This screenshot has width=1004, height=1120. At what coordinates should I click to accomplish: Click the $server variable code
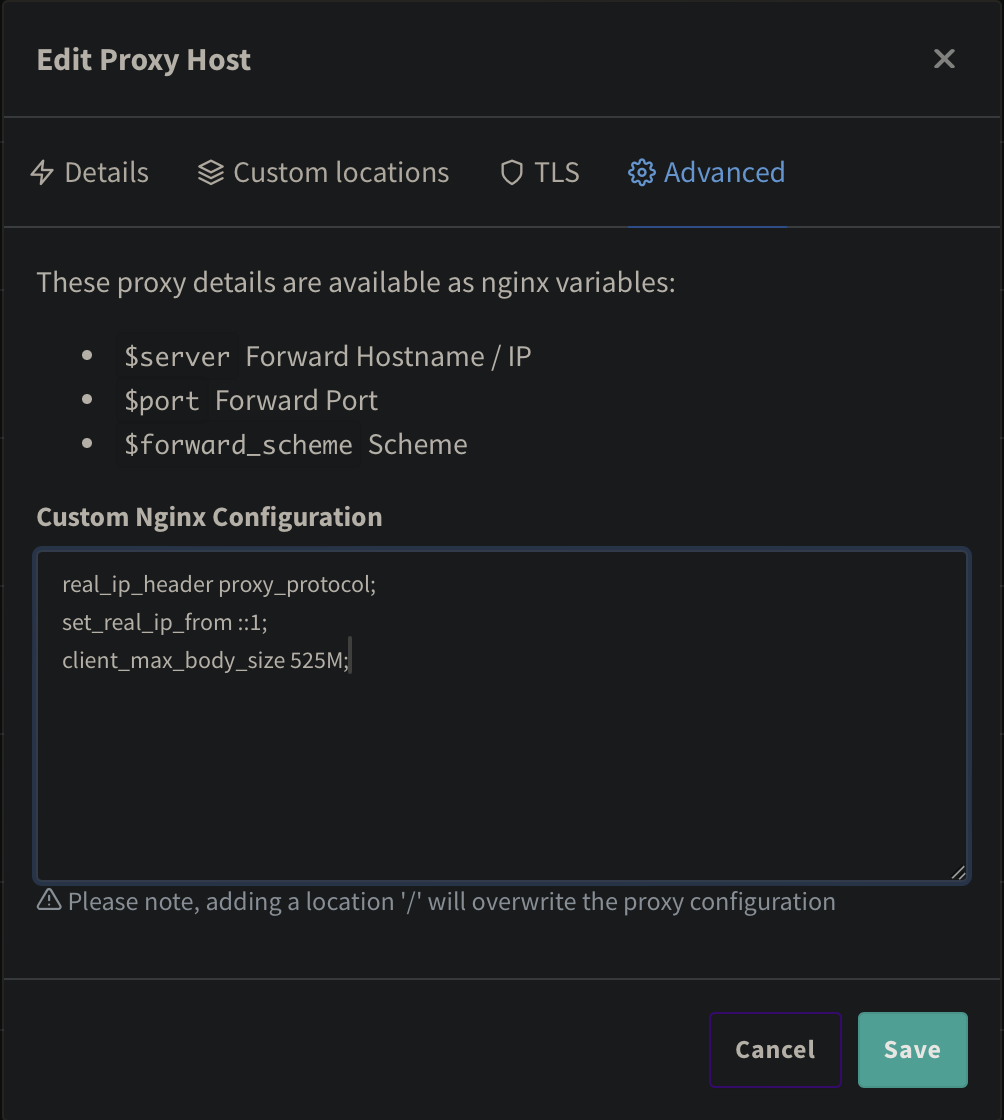tap(178, 356)
